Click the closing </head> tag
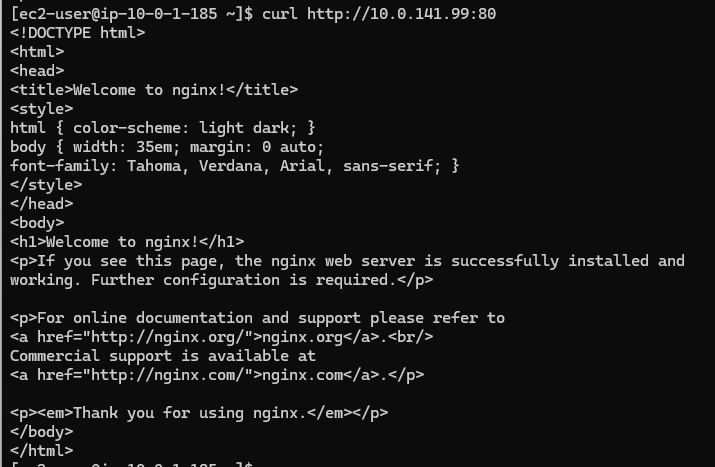Viewport: 715px width, 467px height. 41,203
